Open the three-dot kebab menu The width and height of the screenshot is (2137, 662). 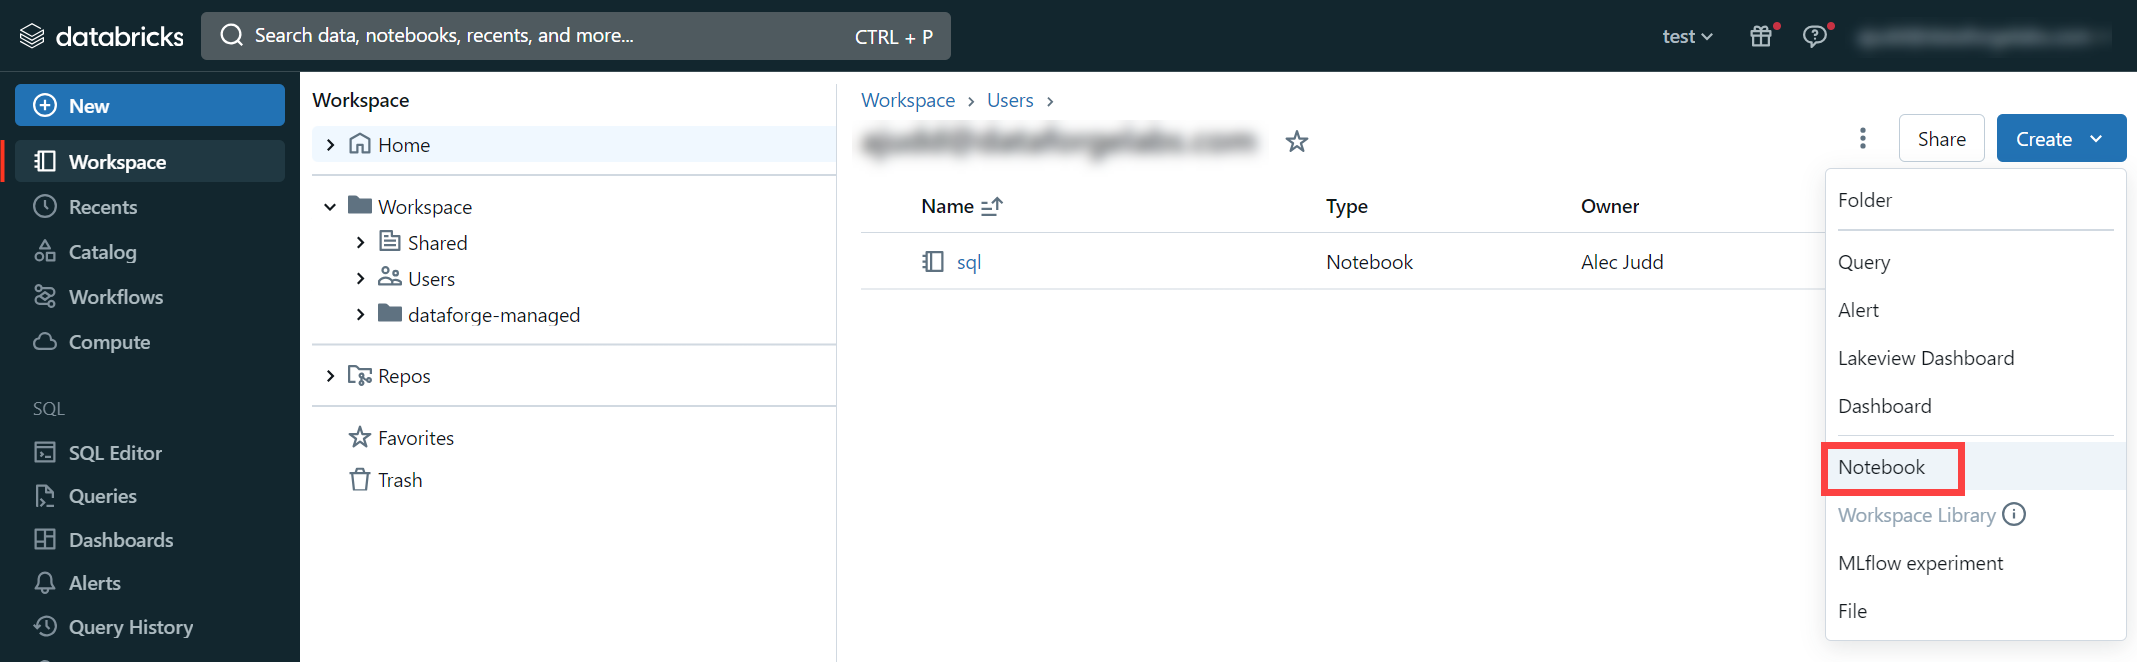tap(1863, 138)
